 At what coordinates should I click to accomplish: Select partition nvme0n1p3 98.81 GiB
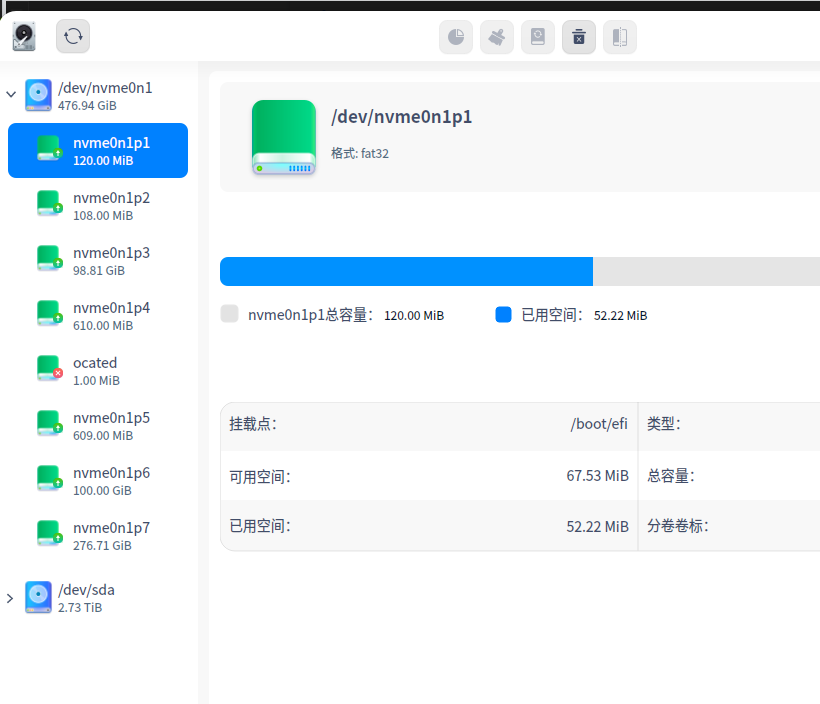coord(98,261)
